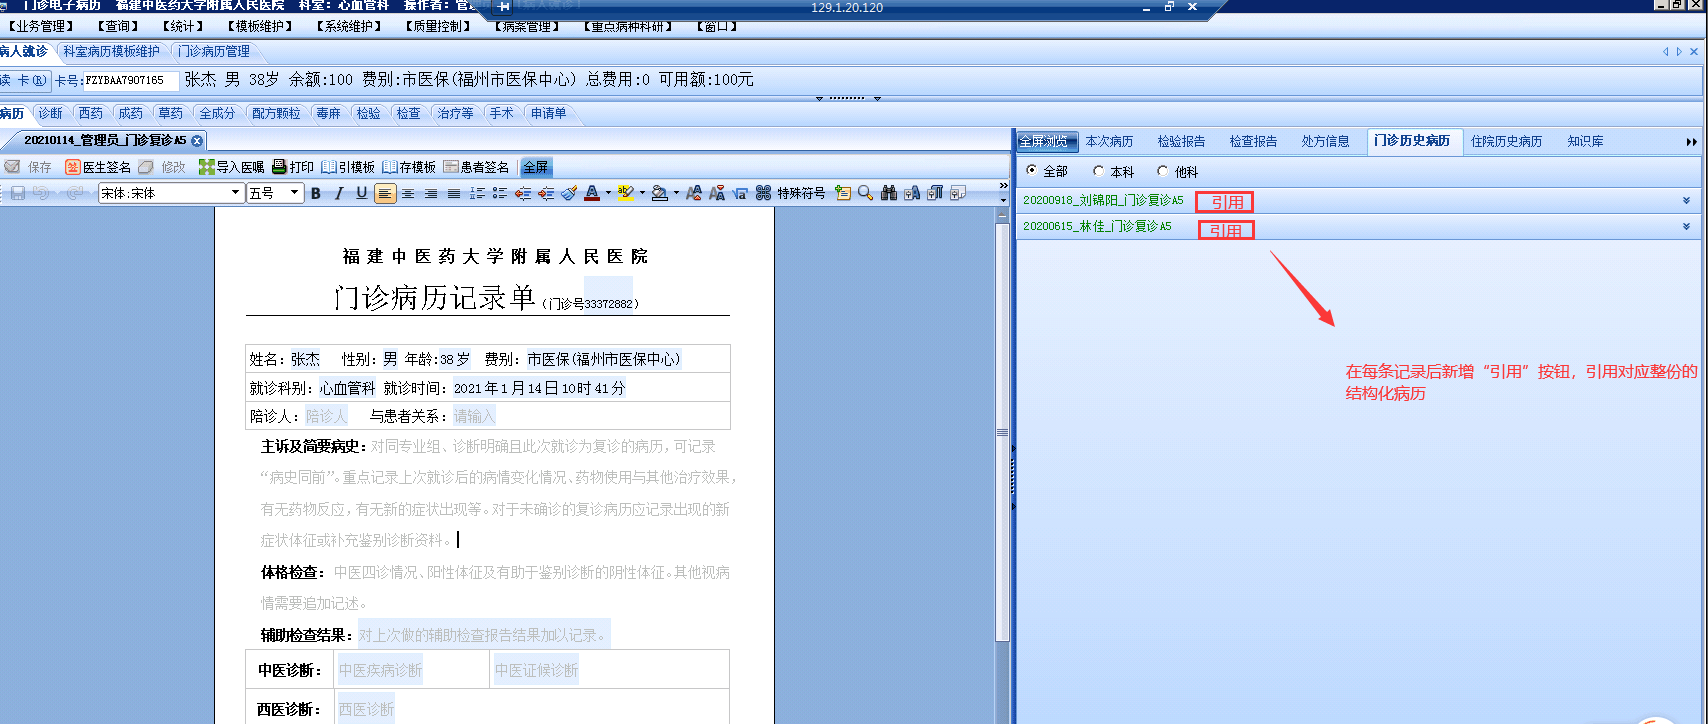Justify the paragraph text
This screenshot has width=1708, height=724.
click(x=454, y=193)
